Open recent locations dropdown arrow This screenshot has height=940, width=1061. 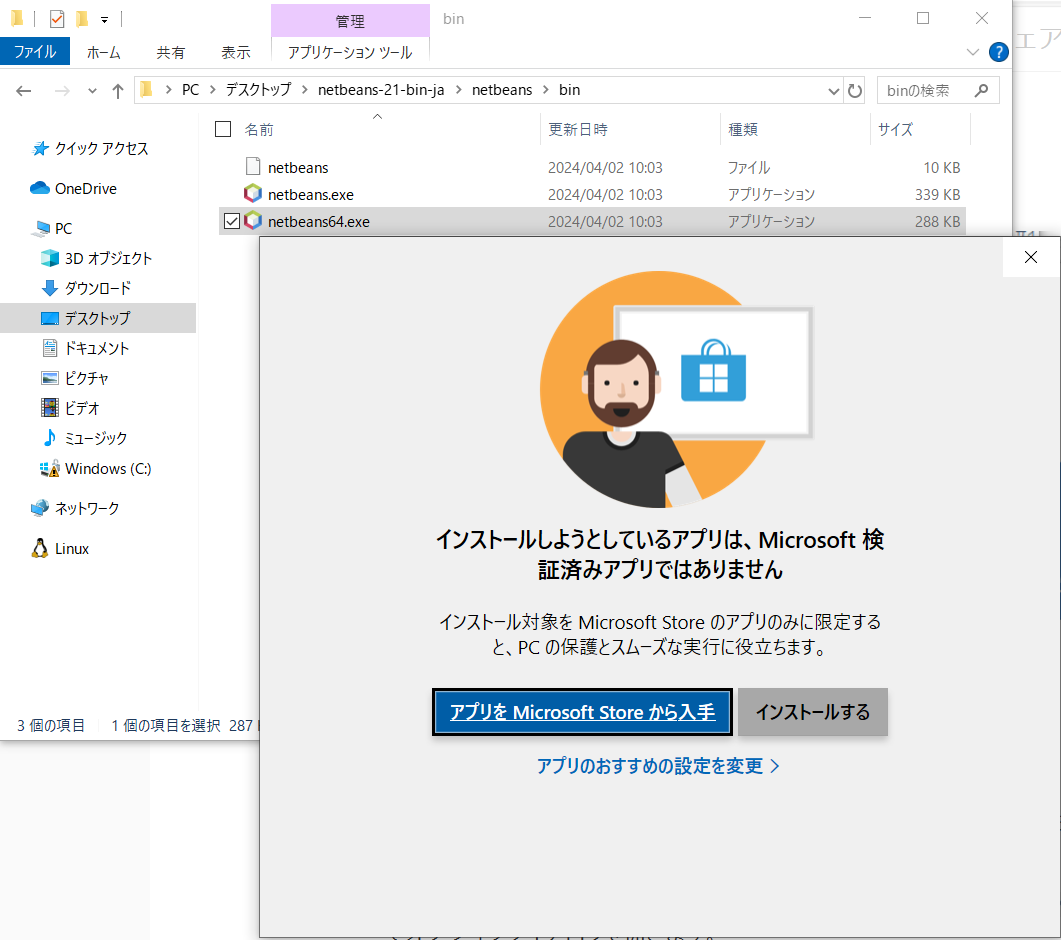click(x=92, y=91)
